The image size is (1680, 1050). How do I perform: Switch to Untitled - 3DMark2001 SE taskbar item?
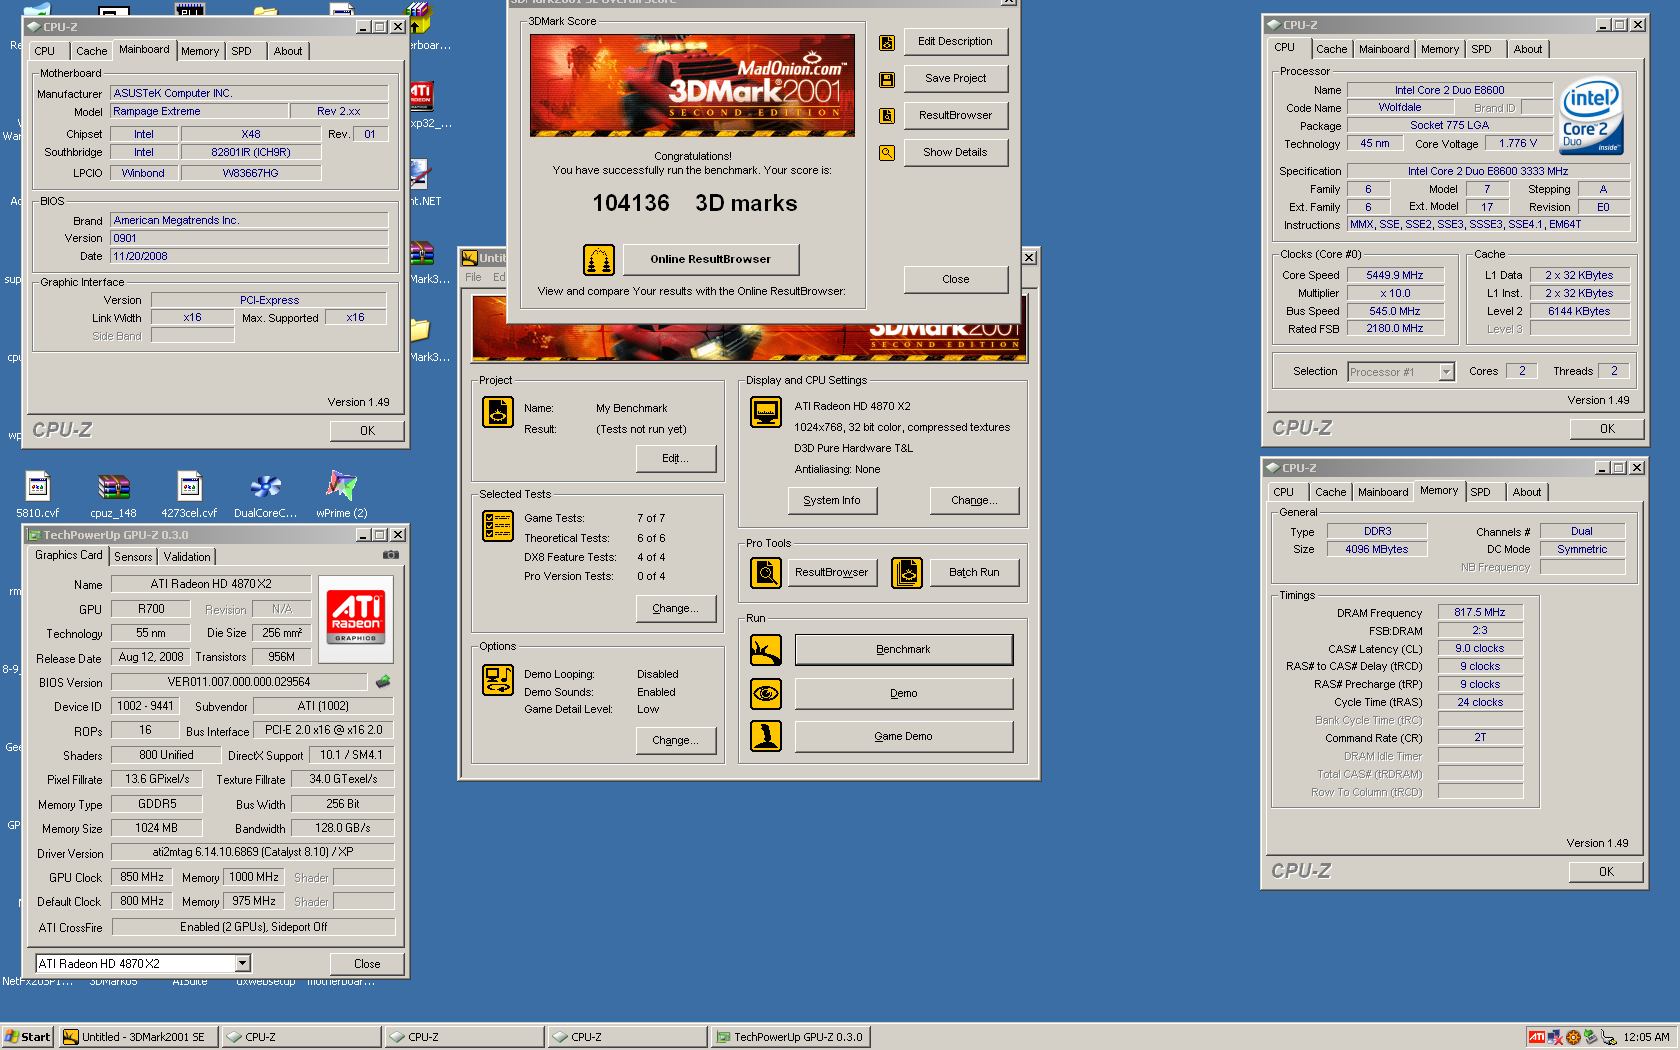click(137, 1037)
